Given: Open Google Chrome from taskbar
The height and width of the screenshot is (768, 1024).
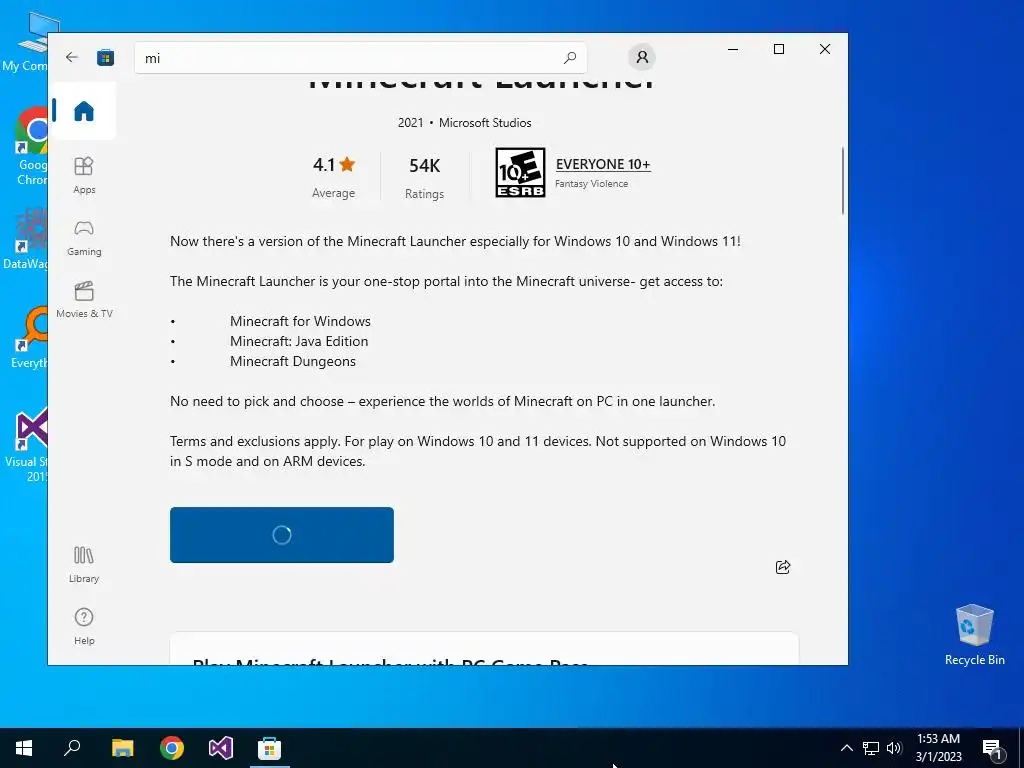Looking at the screenshot, I should pyautogui.click(x=172, y=748).
